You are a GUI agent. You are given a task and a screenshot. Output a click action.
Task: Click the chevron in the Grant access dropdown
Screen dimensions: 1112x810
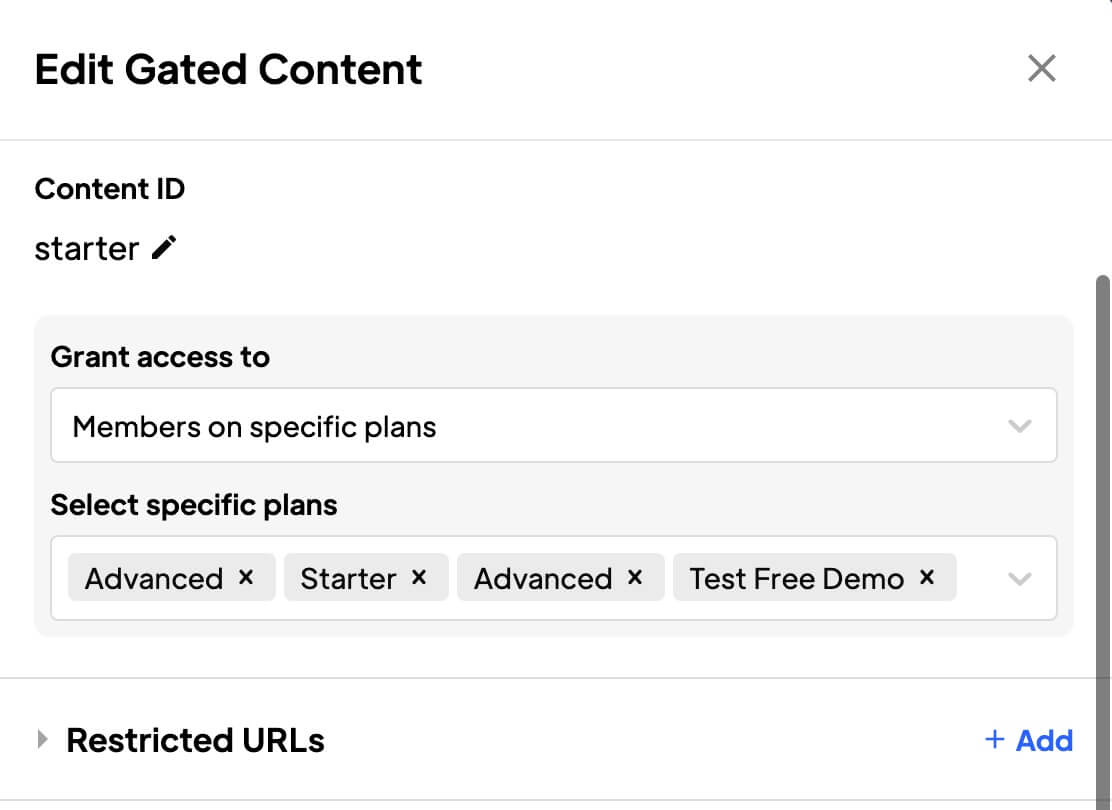(1020, 426)
